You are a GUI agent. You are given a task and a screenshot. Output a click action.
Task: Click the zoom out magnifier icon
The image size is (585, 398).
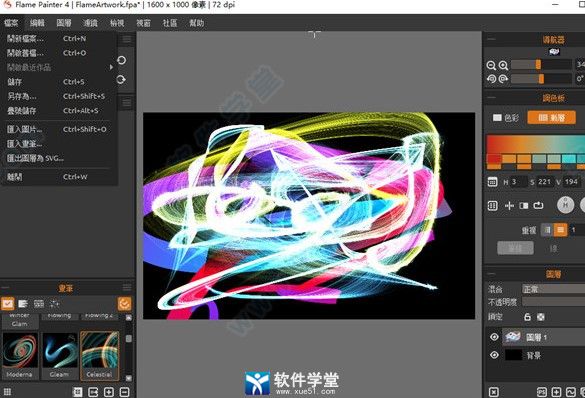(491, 66)
